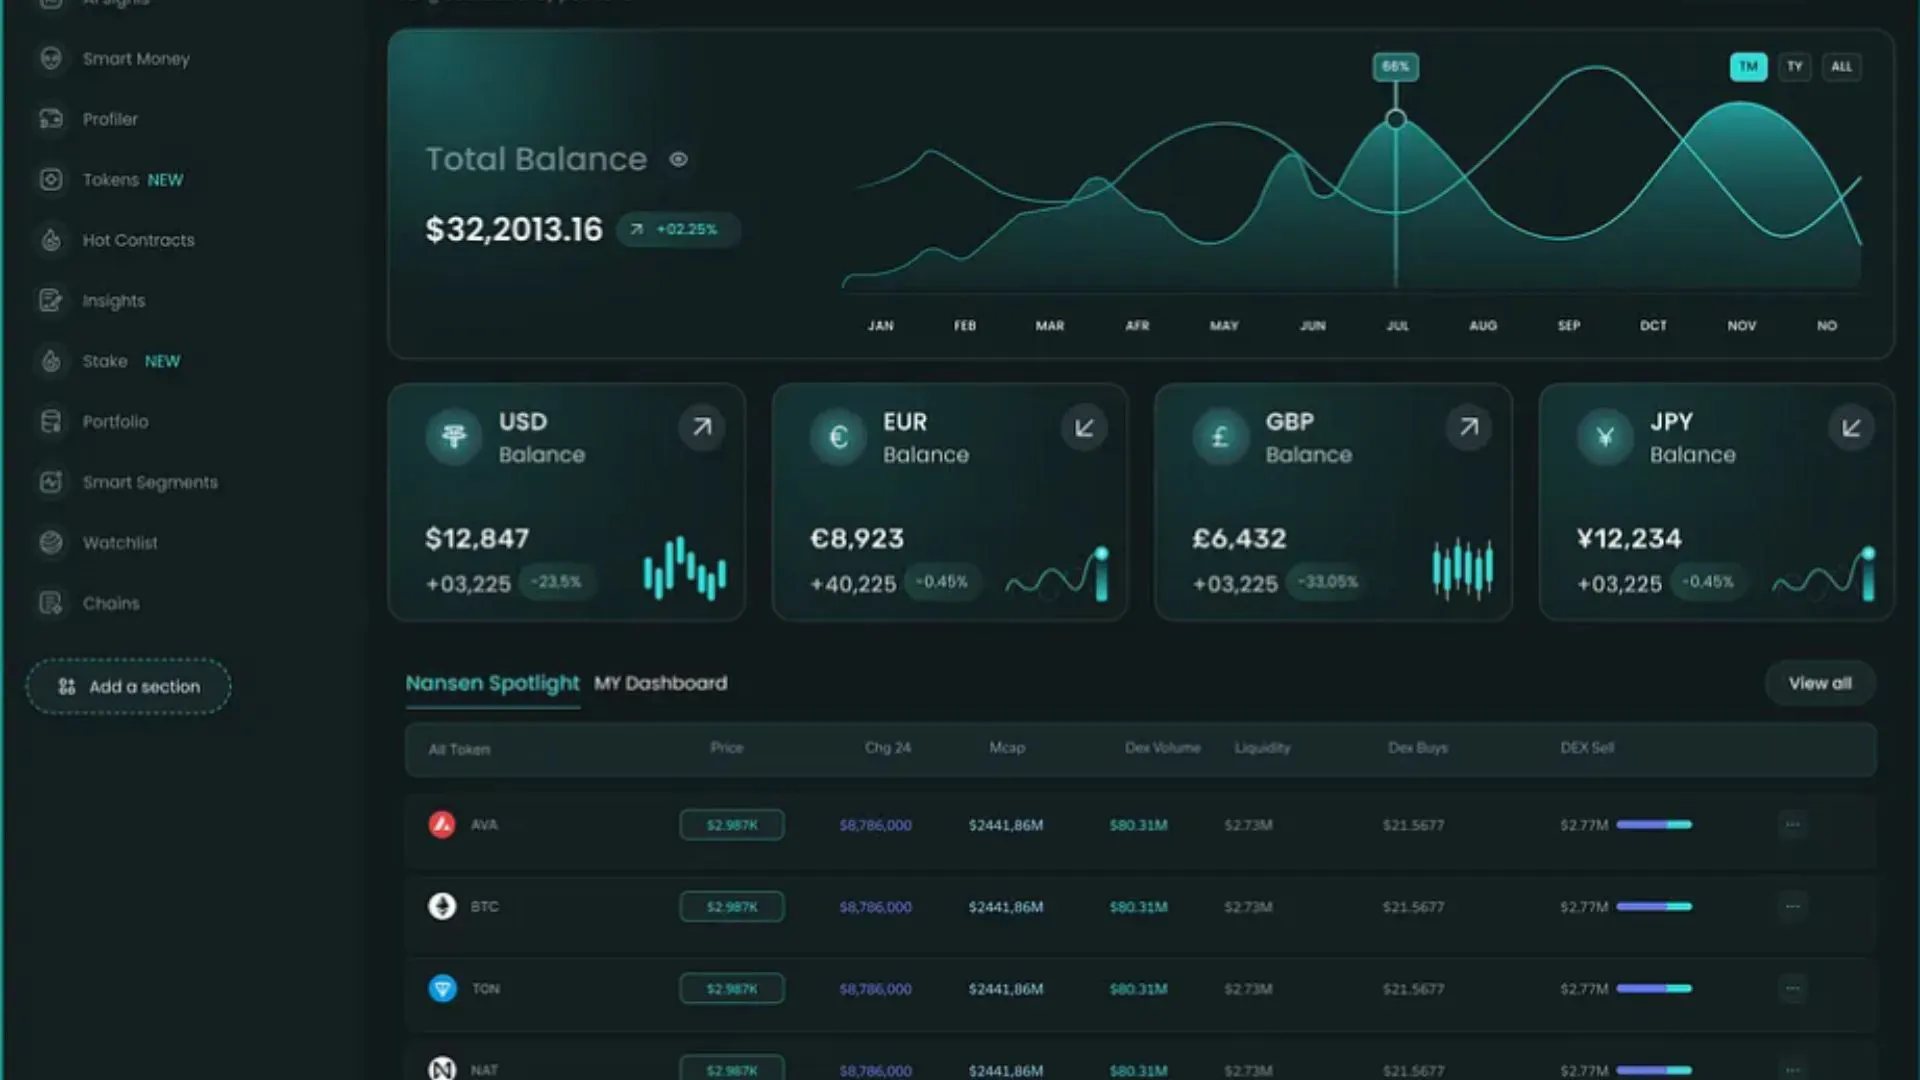This screenshot has width=1920, height=1080.
Task: Click EUR -0.45% change badge
Action: (x=941, y=582)
